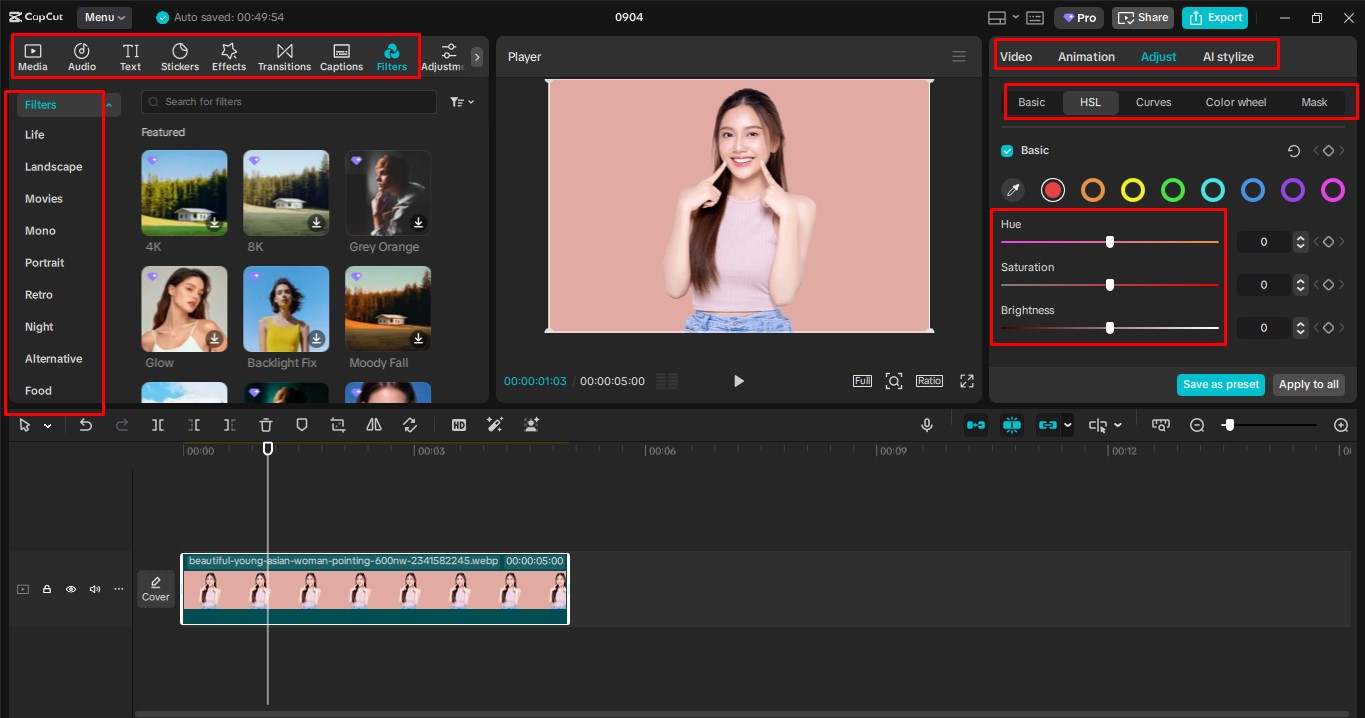Click the background removal person icon

pos(531,424)
